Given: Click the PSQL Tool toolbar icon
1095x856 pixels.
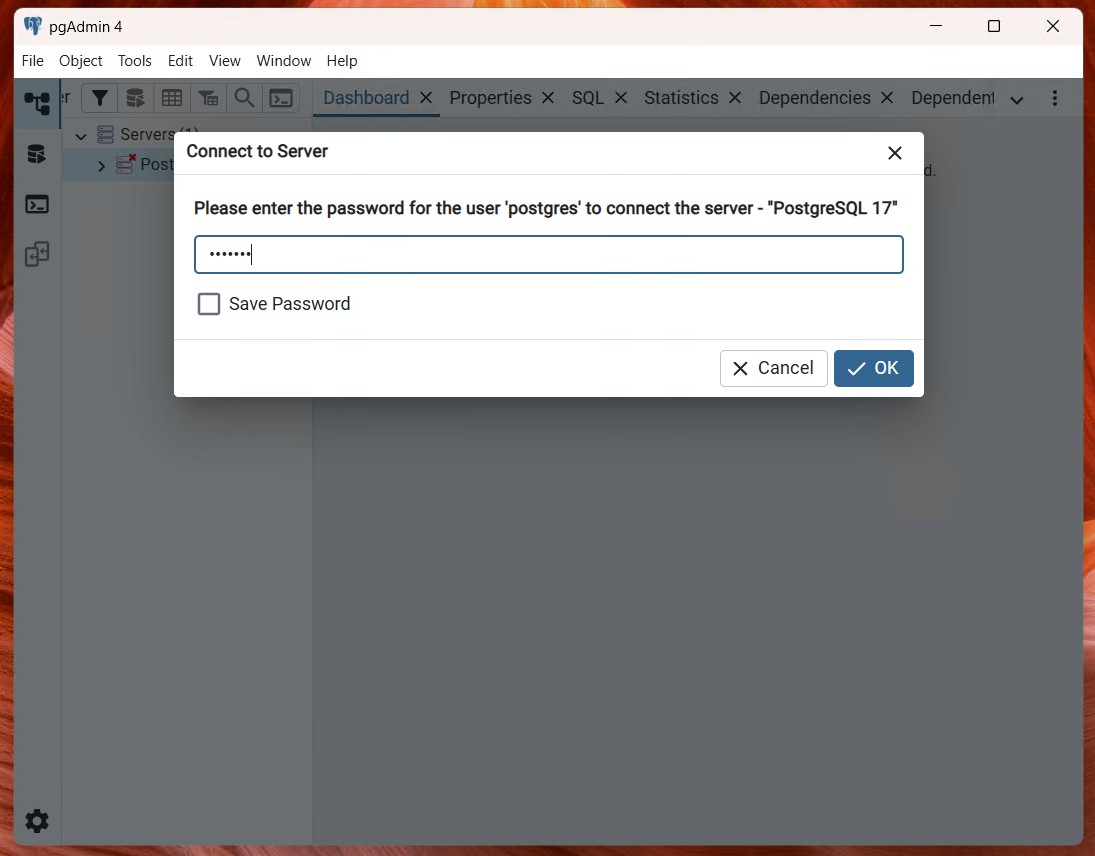Looking at the screenshot, I should click(x=281, y=98).
